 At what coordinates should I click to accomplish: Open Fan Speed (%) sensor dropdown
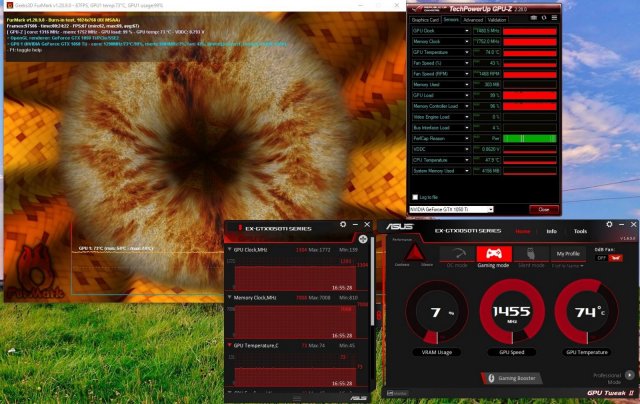pyautogui.click(x=467, y=63)
